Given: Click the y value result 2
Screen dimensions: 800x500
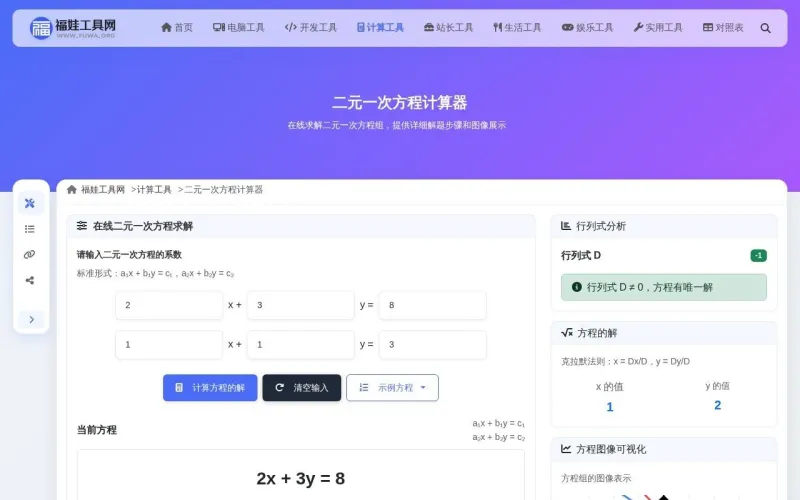Looking at the screenshot, I should (x=717, y=405).
